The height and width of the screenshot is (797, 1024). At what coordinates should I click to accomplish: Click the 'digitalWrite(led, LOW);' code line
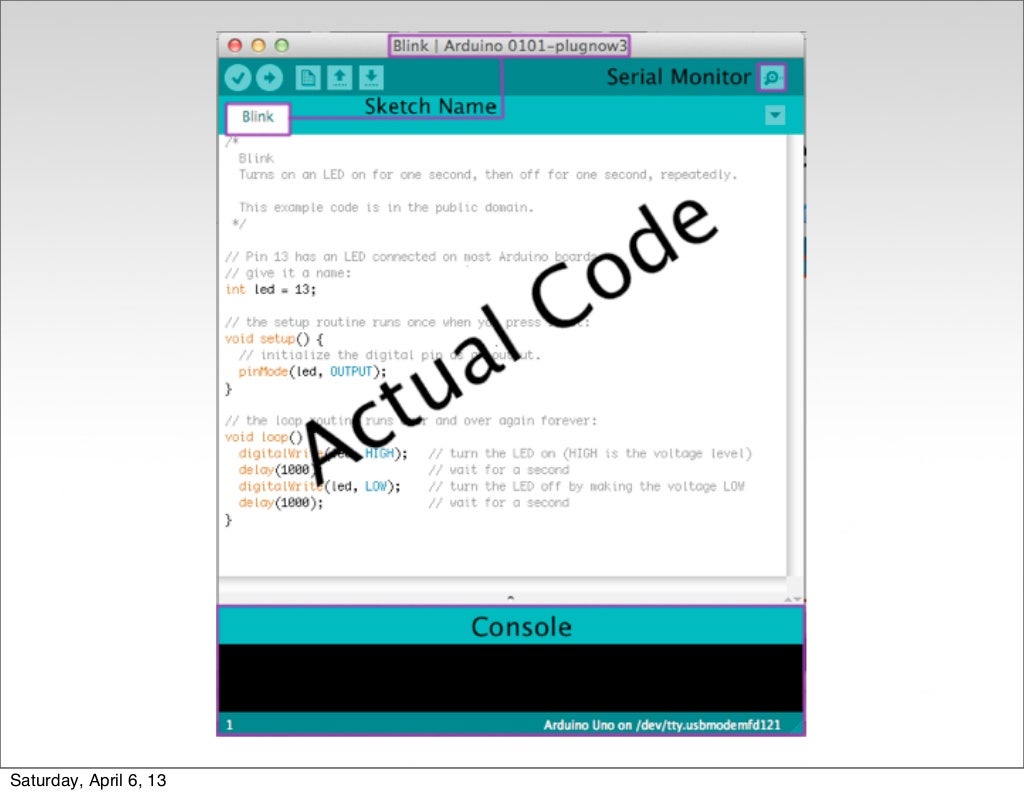click(x=319, y=487)
